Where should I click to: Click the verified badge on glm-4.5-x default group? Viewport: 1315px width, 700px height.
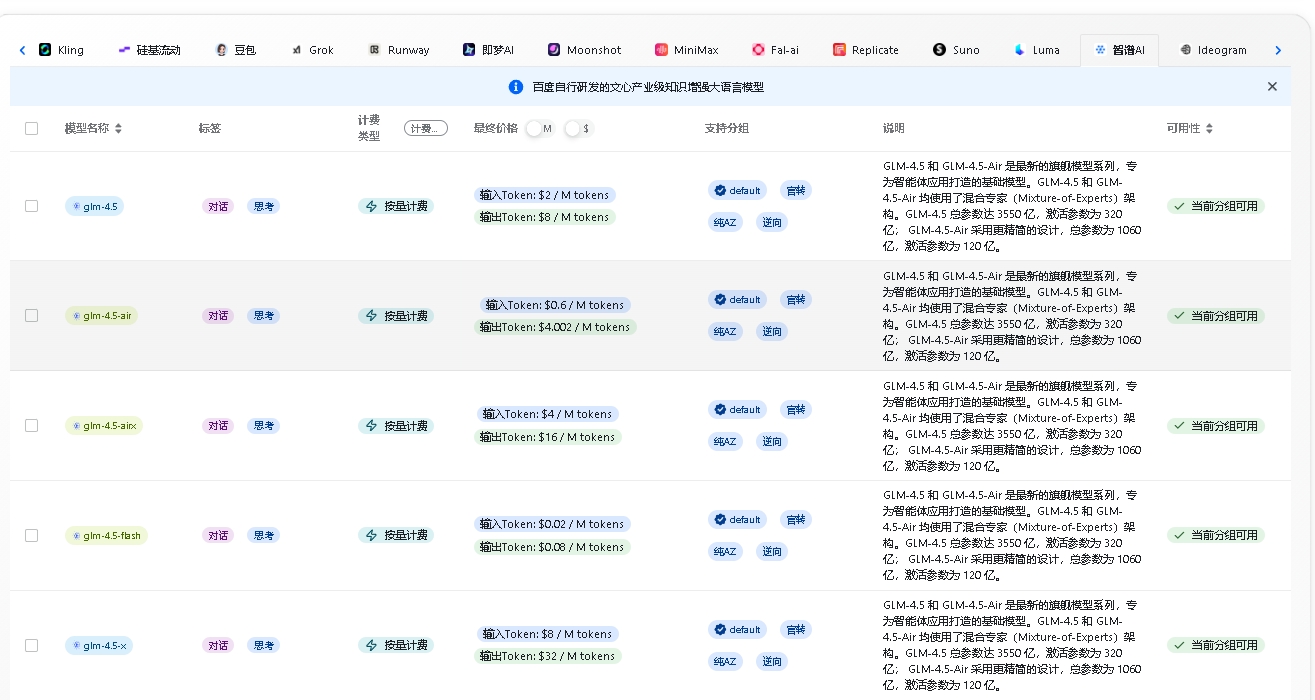719,630
